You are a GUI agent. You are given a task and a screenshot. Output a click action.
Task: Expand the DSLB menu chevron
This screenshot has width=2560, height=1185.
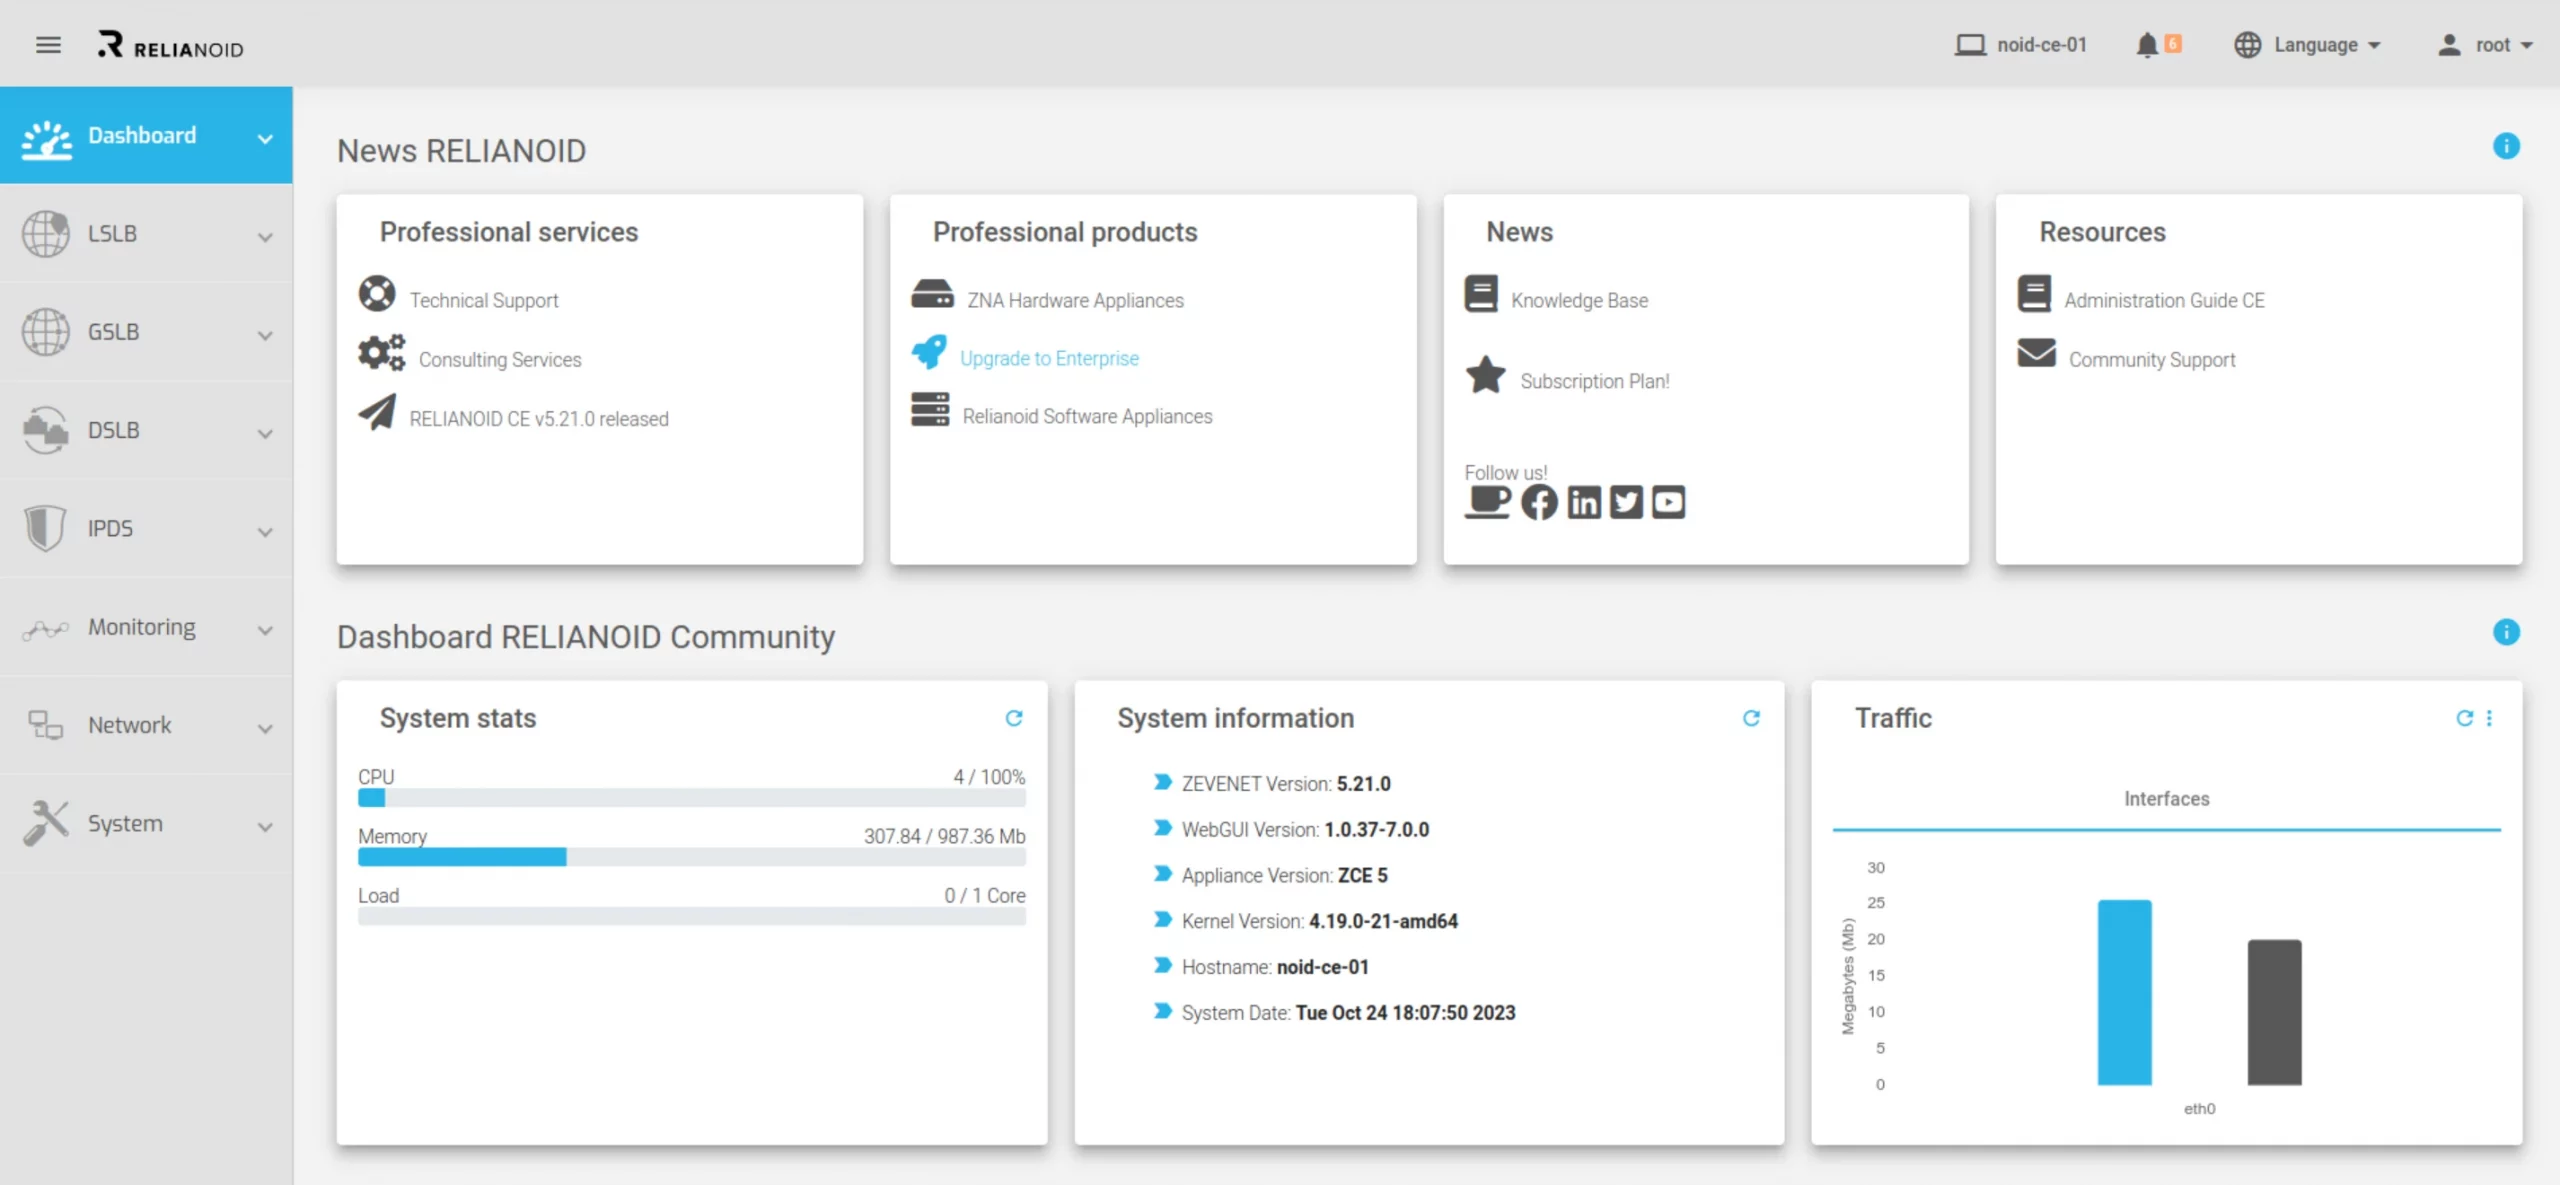coord(265,433)
